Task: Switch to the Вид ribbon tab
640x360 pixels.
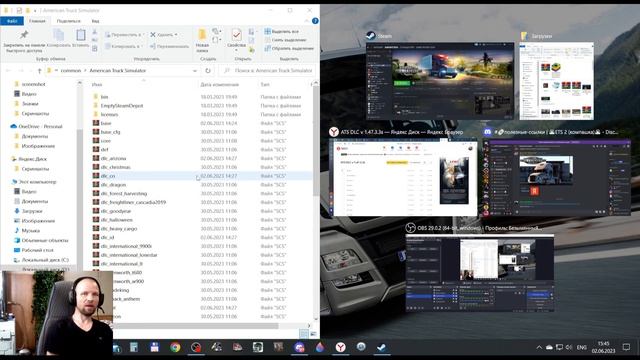Action: click(x=95, y=21)
